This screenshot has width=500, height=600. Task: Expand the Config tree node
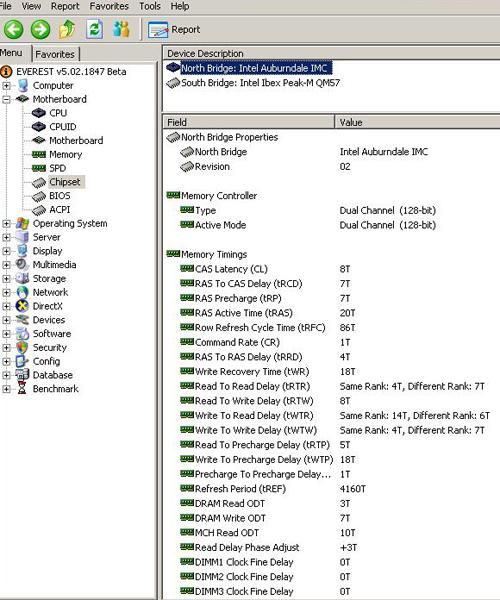[7, 361]
